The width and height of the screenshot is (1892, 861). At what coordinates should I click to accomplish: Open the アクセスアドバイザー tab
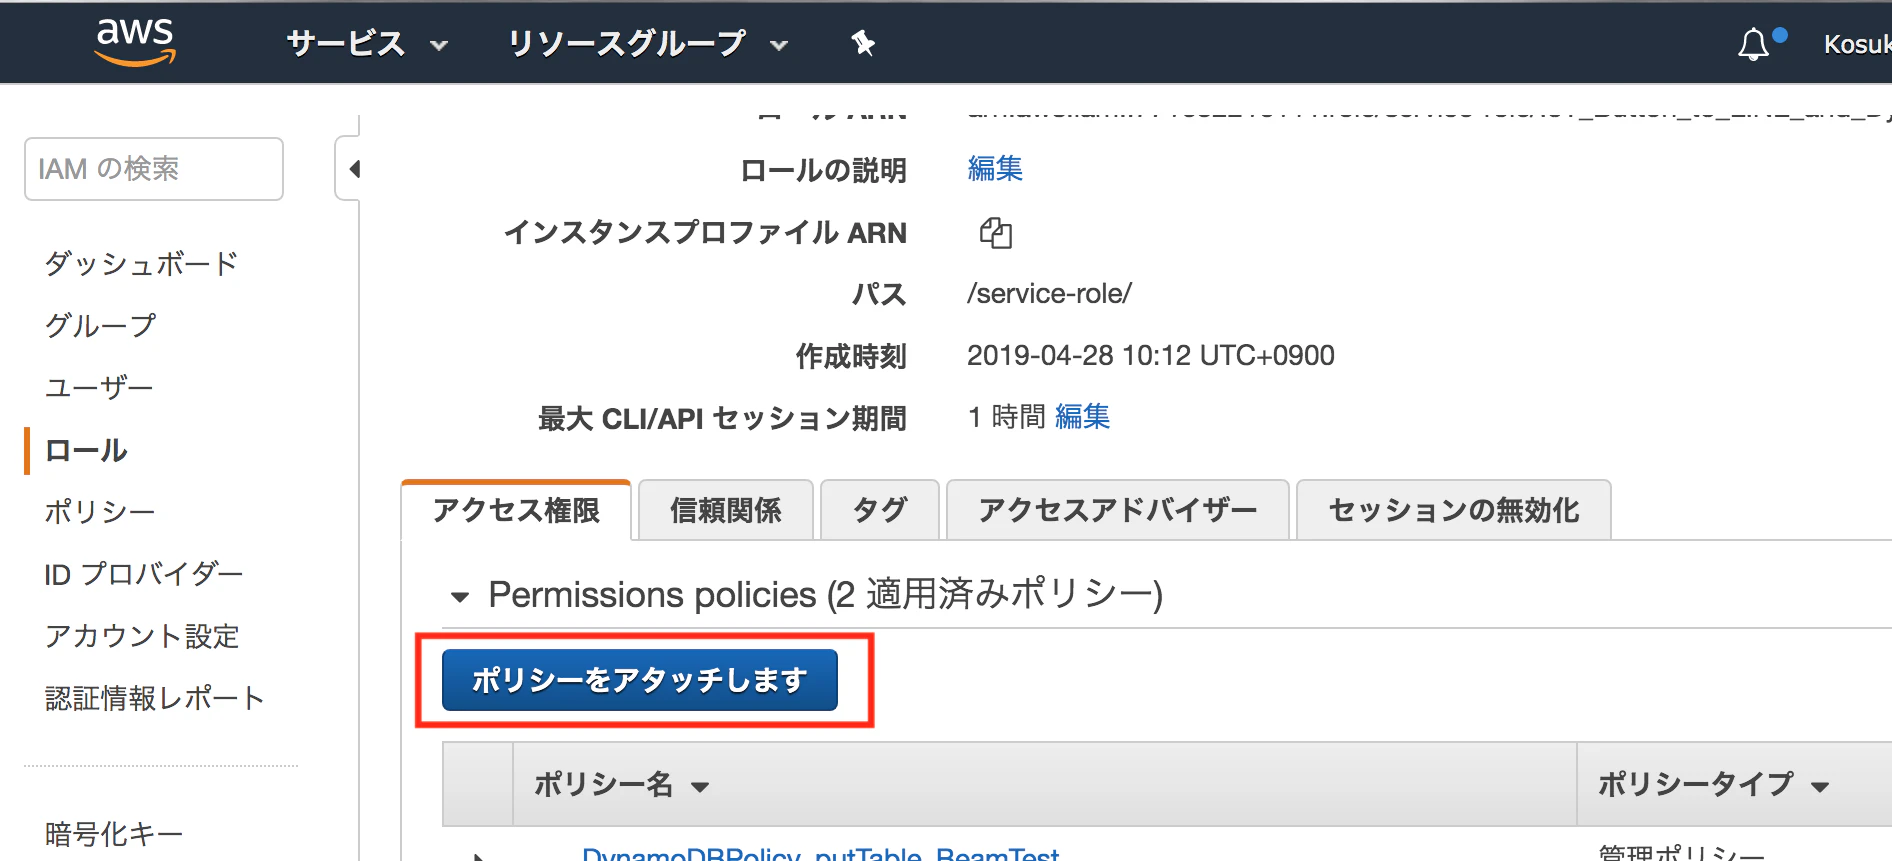[1117, 510]
